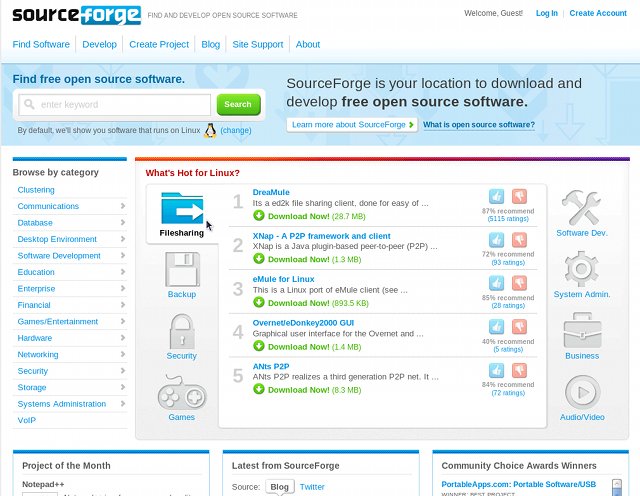Viewport: 640px width, 496px height.
Task: Give DreaMule a thumbs up
Action: [x=496, y=197]
